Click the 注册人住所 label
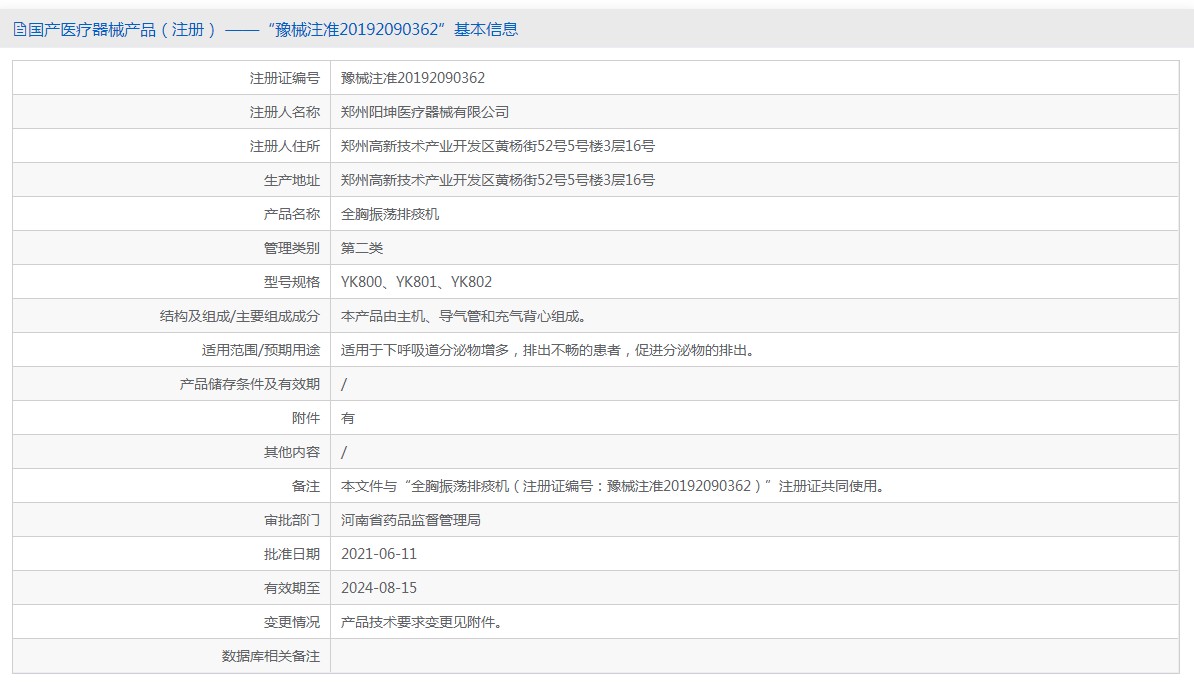This screenshot has width=1194, height=683. (x=285, y=146)
